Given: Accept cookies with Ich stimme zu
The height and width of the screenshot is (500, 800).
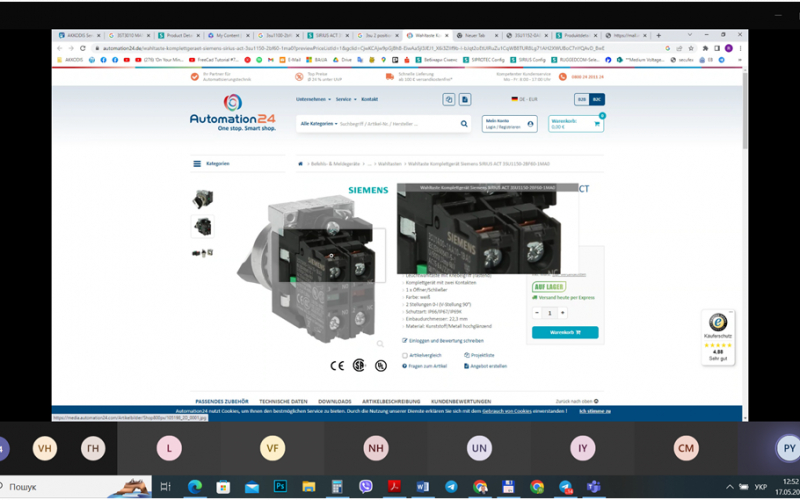Looking at the screenshot, I should point(595,411).
